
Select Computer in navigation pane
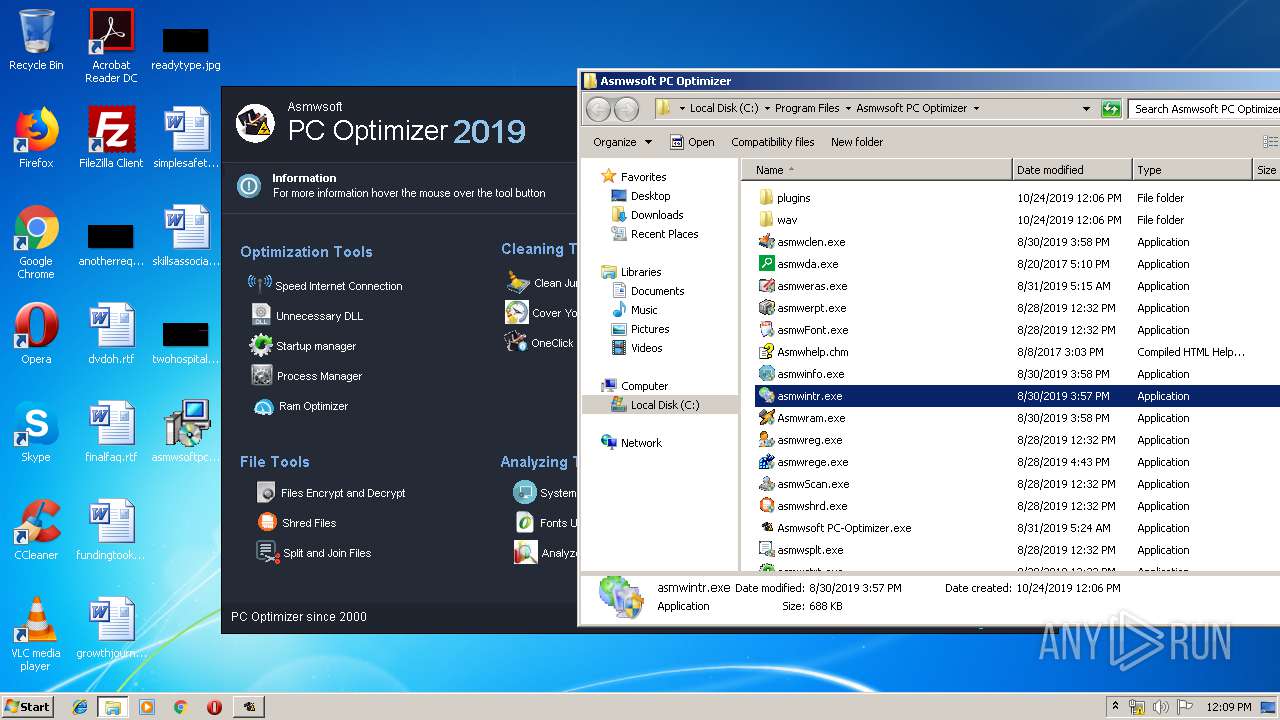634,386
